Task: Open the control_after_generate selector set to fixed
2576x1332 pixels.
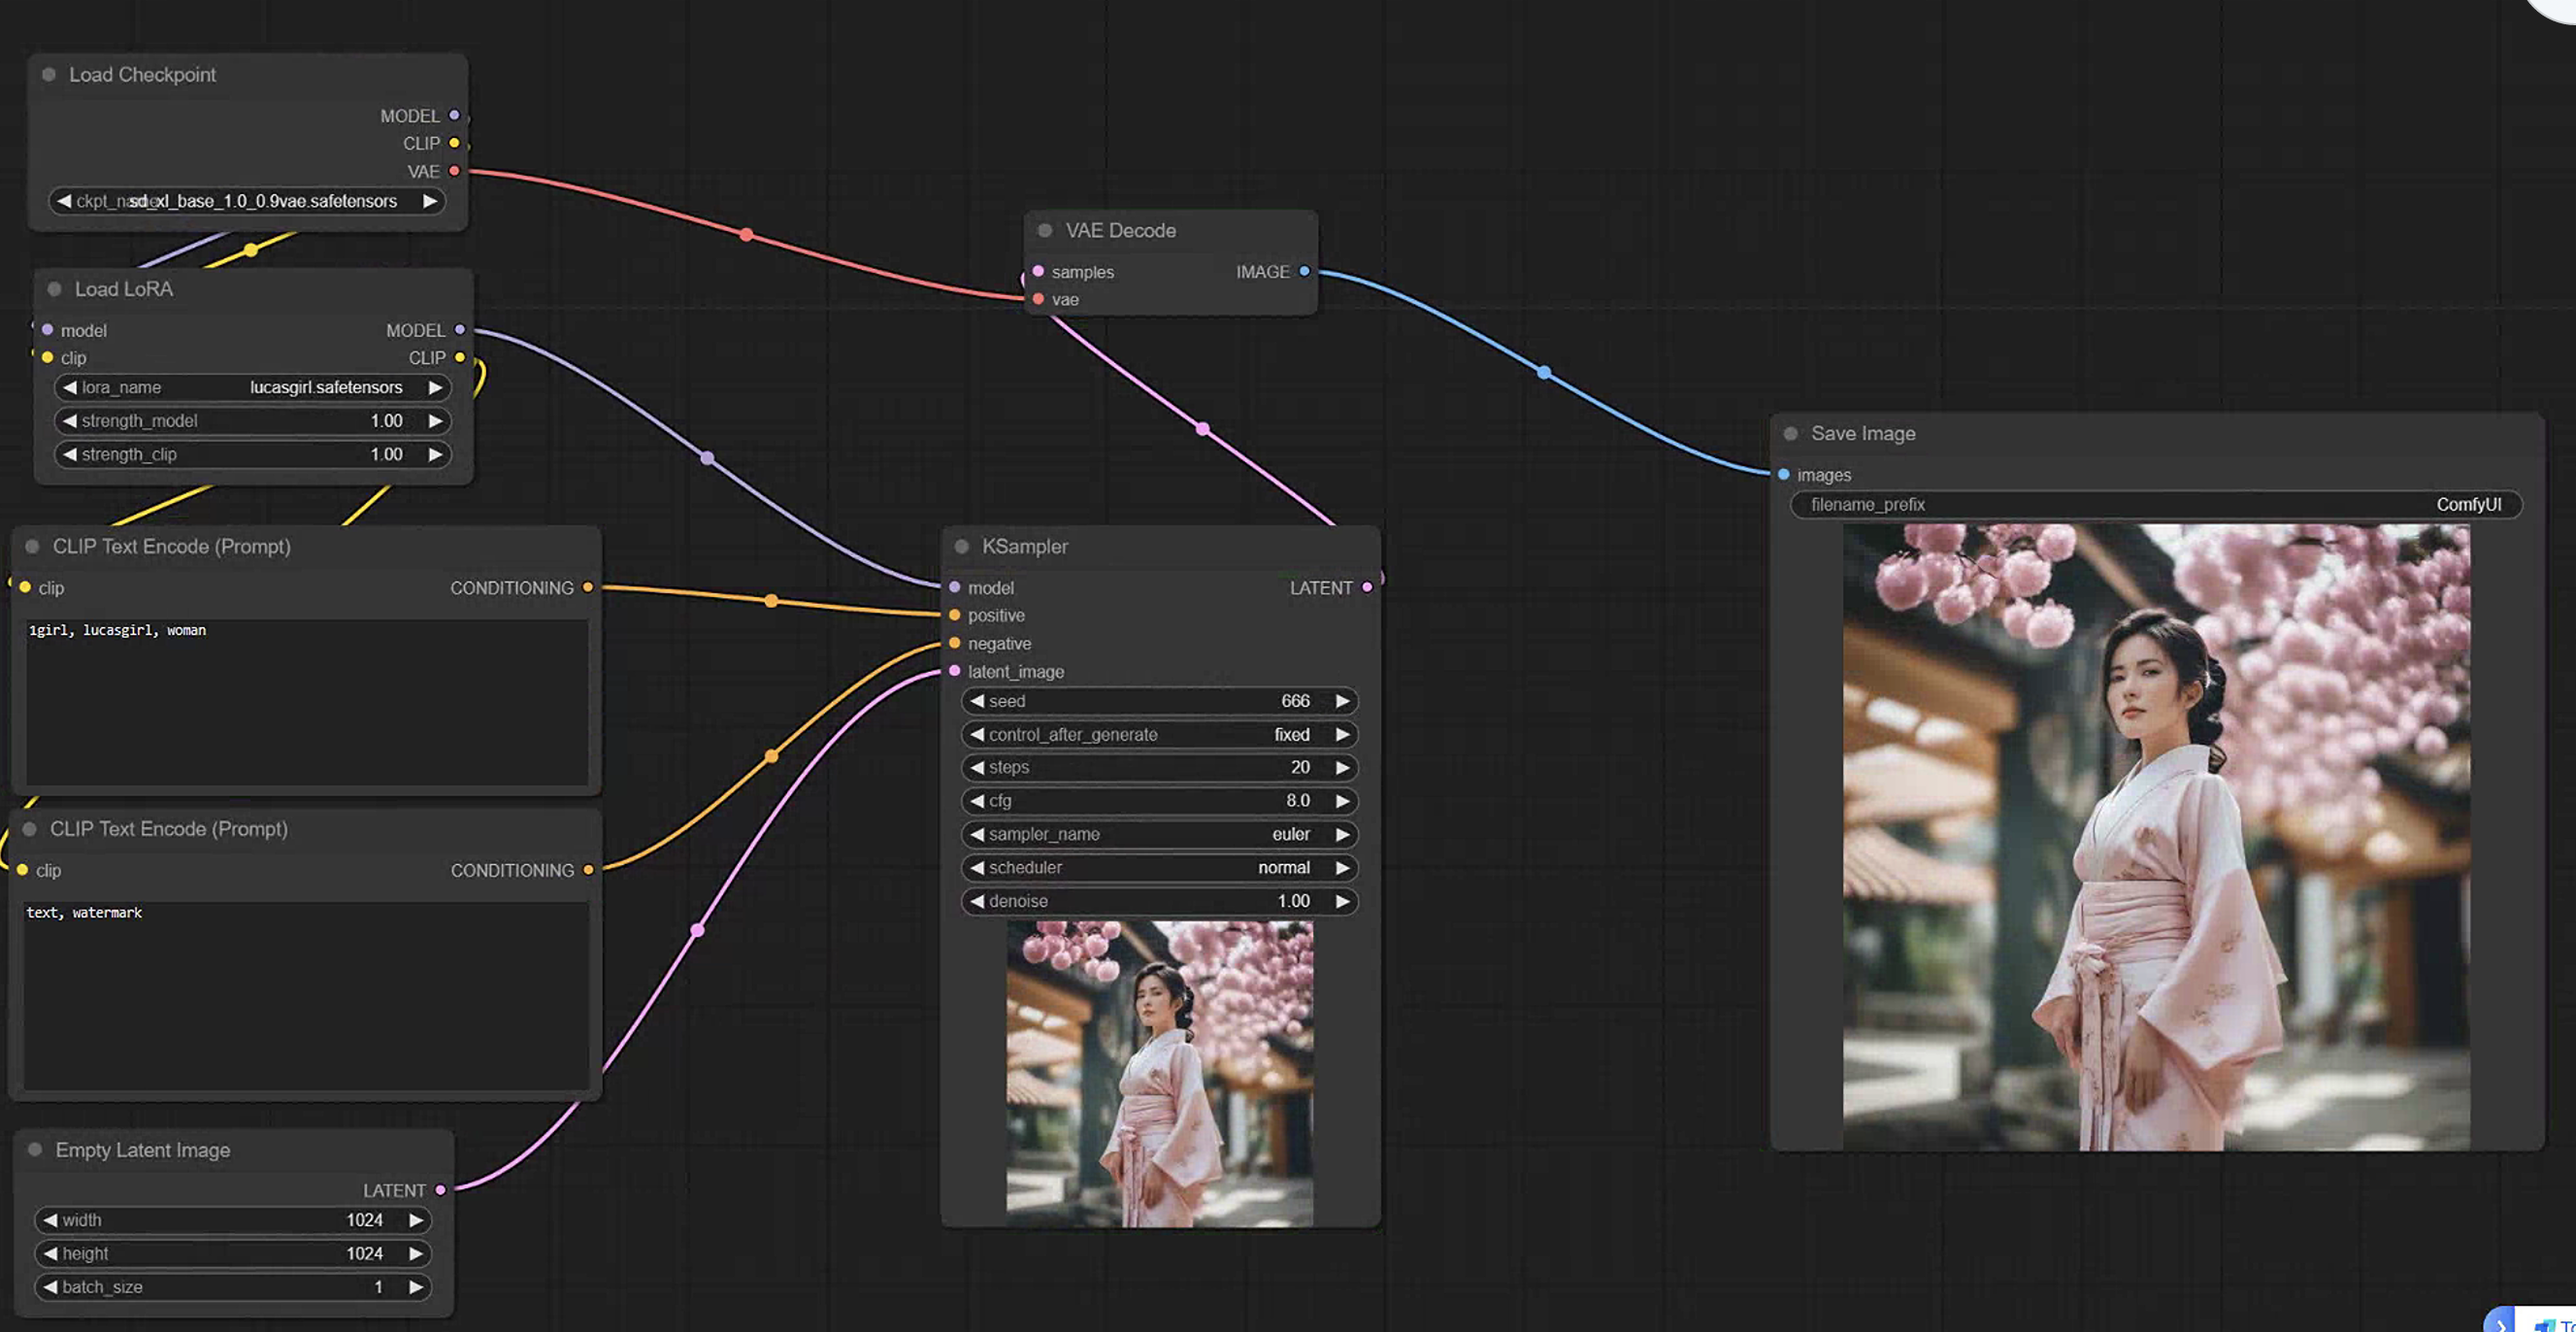Action: pyautogui.click(x=1159, y=735)
